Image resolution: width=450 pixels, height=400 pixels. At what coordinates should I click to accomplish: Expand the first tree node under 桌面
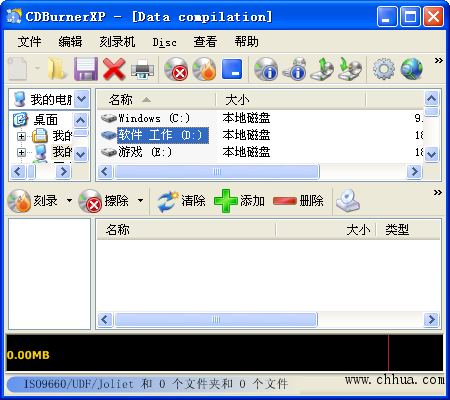coord(21,136)
